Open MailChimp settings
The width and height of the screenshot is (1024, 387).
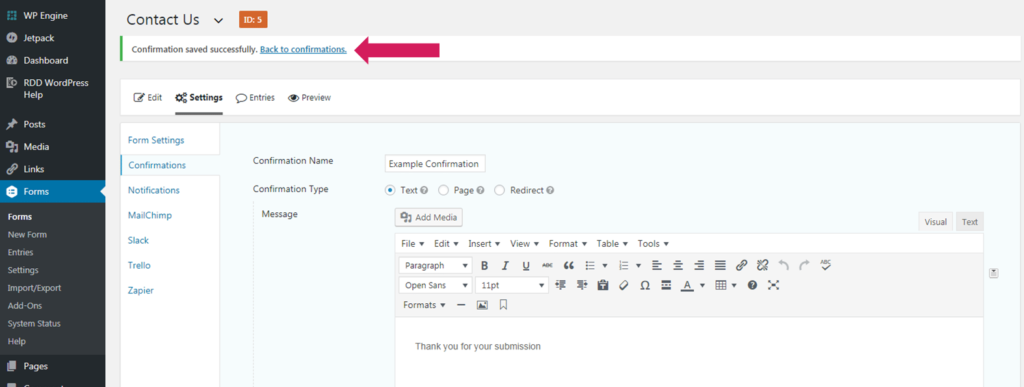click(x=150, y=215)
